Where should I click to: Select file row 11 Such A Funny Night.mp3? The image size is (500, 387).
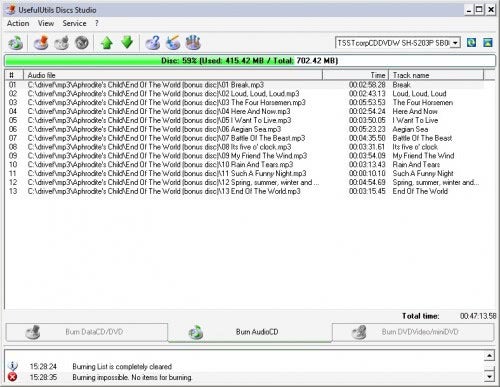pyautogui.click(x=245, y=173)
